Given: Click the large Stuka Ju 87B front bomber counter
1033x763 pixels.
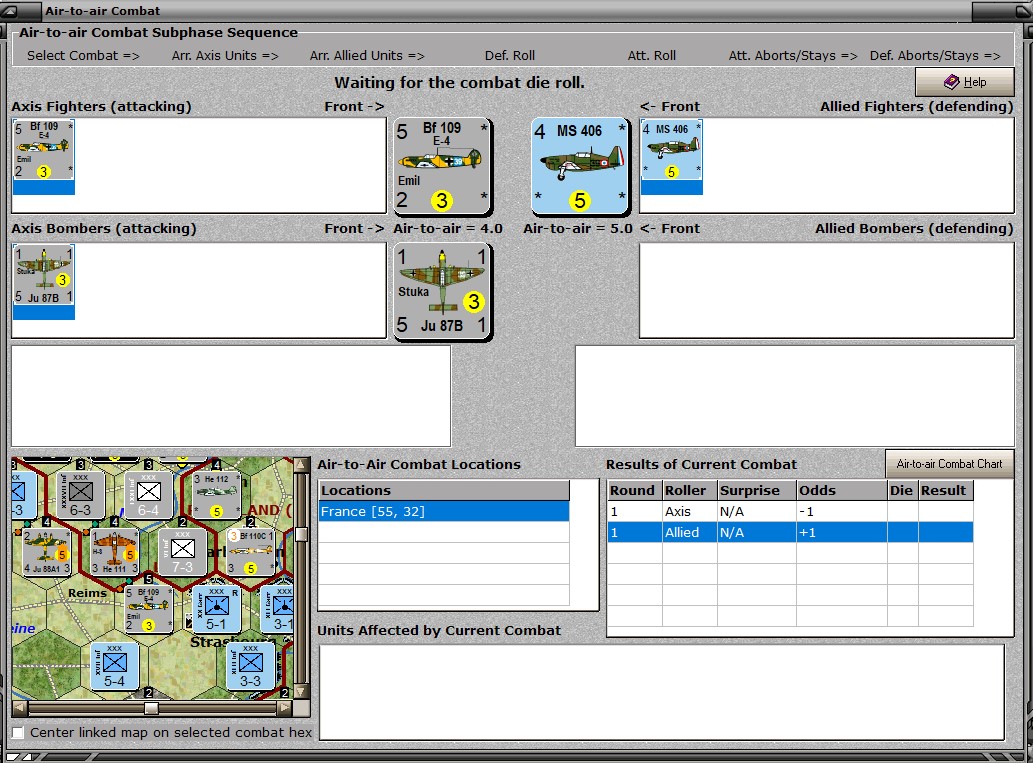Looking at the screenshot, I should coord(442,291).
